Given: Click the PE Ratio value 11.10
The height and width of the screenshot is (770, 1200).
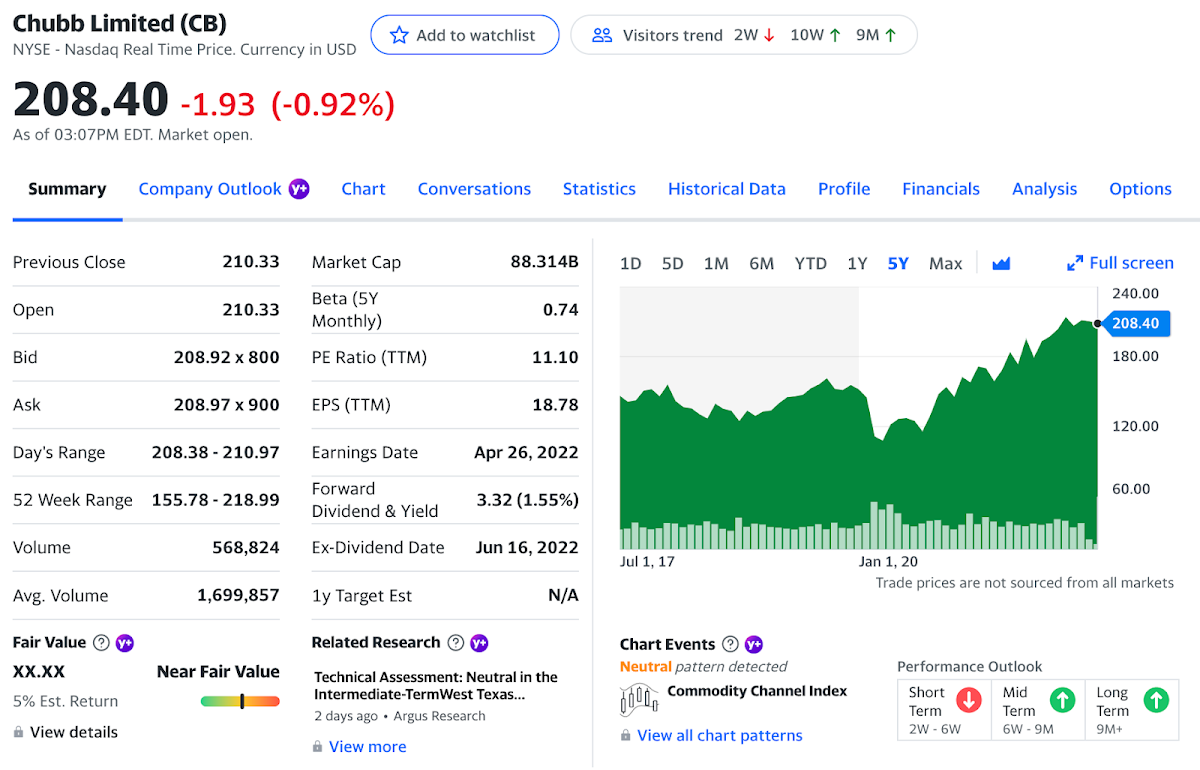Looking at the screenshot, I should tap(556, 357).
